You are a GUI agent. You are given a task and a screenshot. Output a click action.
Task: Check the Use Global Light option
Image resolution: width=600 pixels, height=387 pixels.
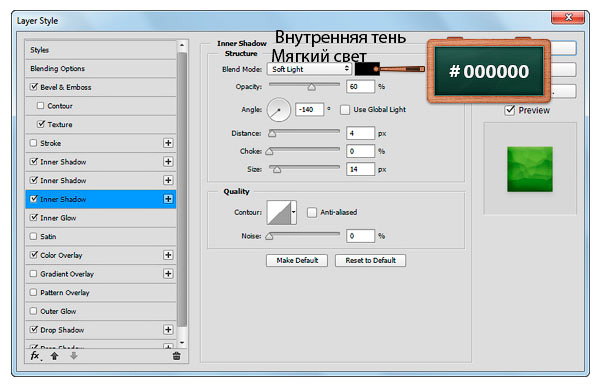point(345,110)
